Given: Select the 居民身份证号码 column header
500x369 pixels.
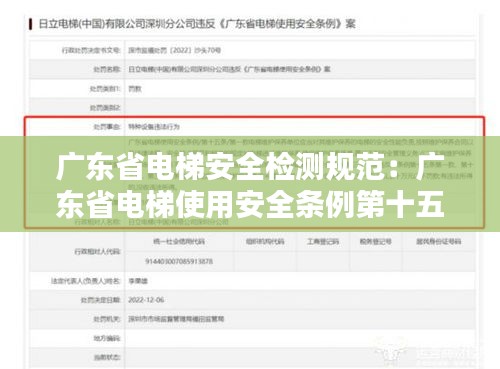Looking at the screenshot, I should coord(439,241).
